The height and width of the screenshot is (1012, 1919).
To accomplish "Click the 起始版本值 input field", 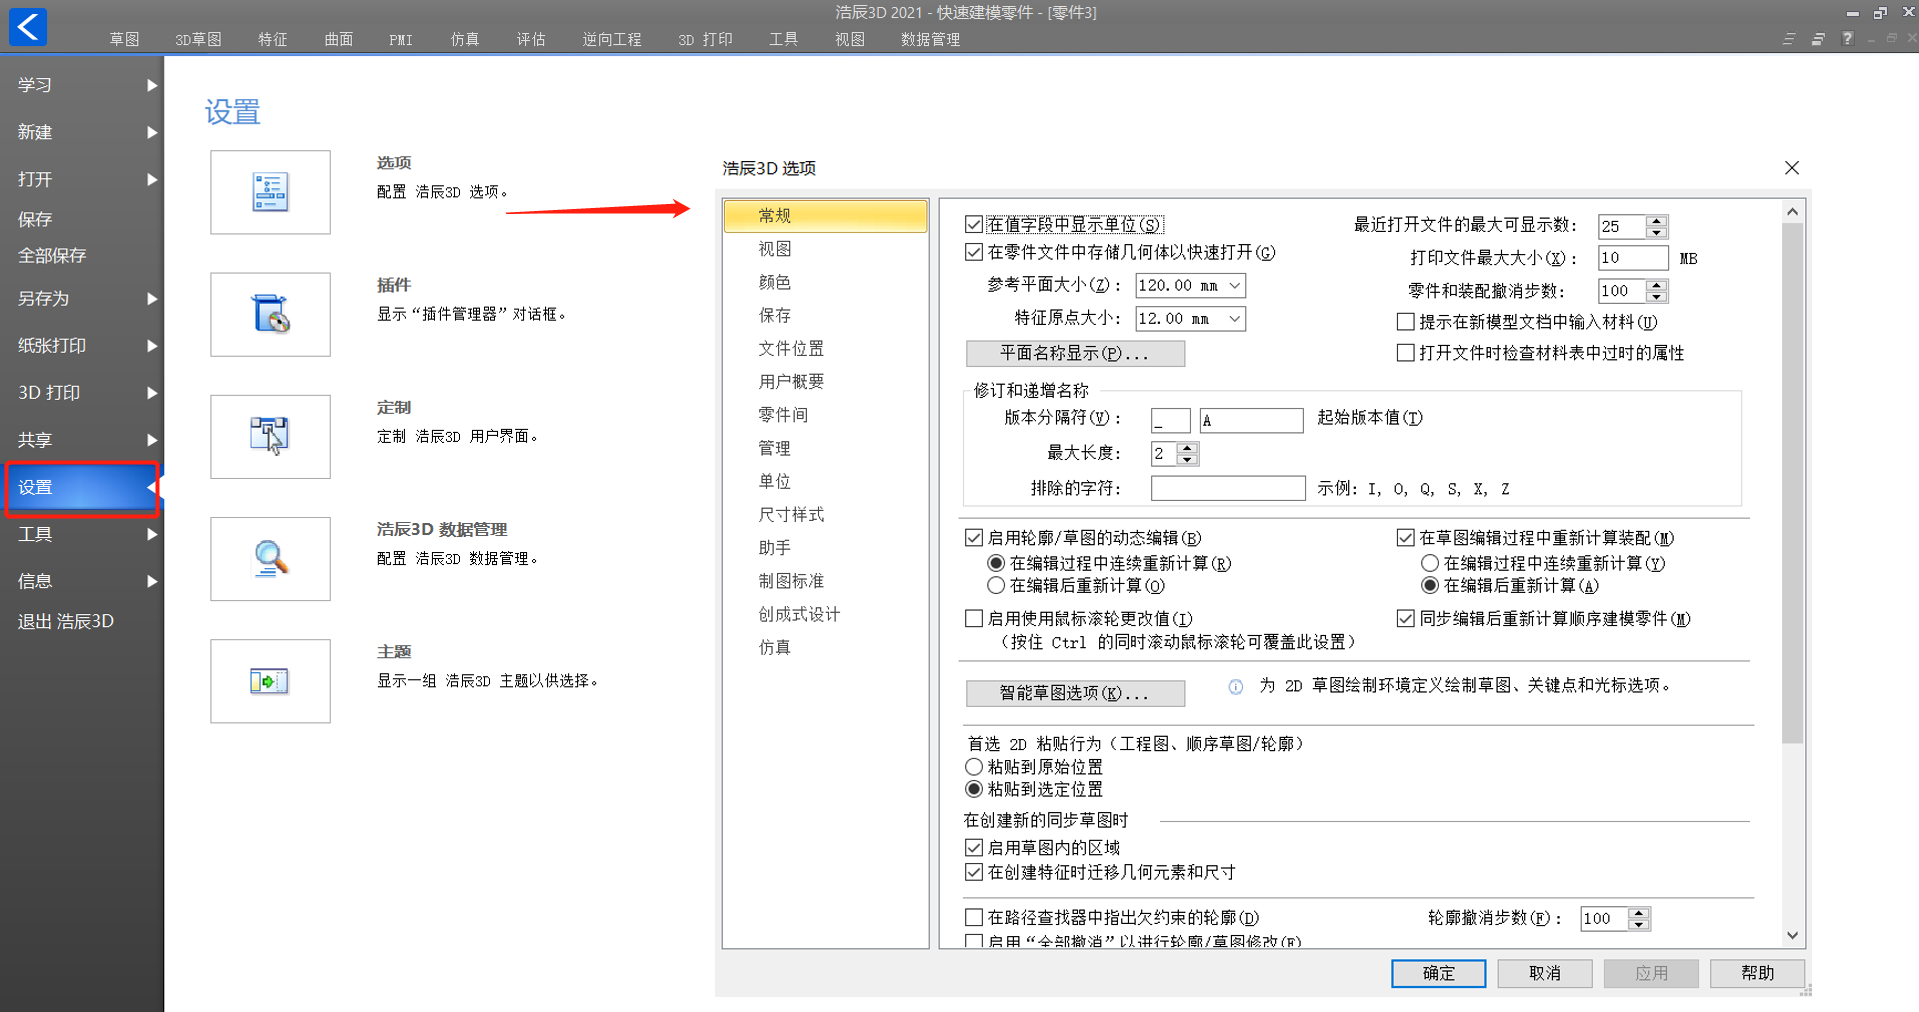I will 1251,420.
